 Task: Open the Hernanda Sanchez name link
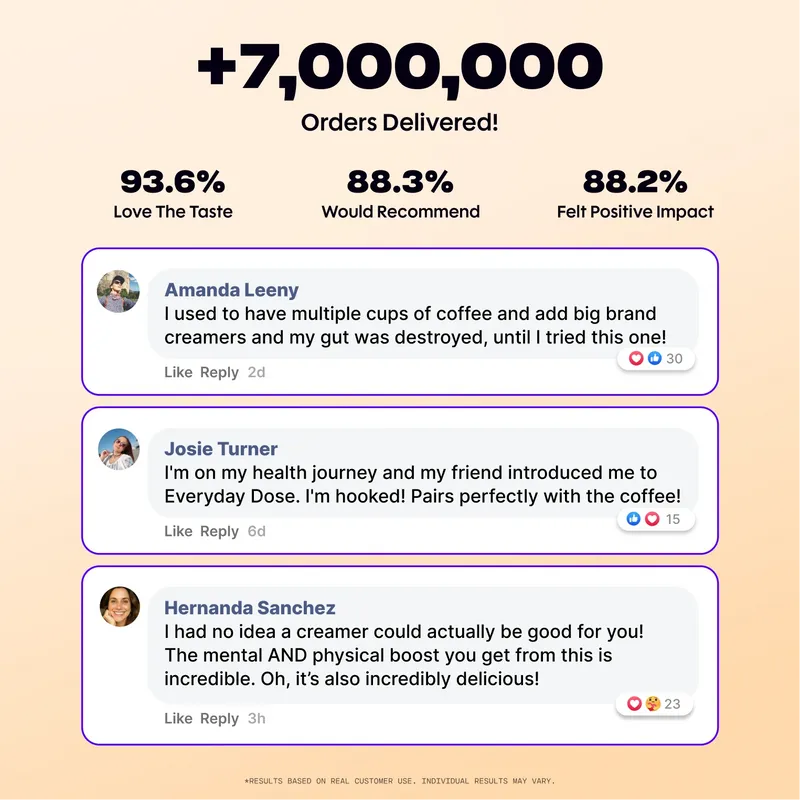(250, 608)
